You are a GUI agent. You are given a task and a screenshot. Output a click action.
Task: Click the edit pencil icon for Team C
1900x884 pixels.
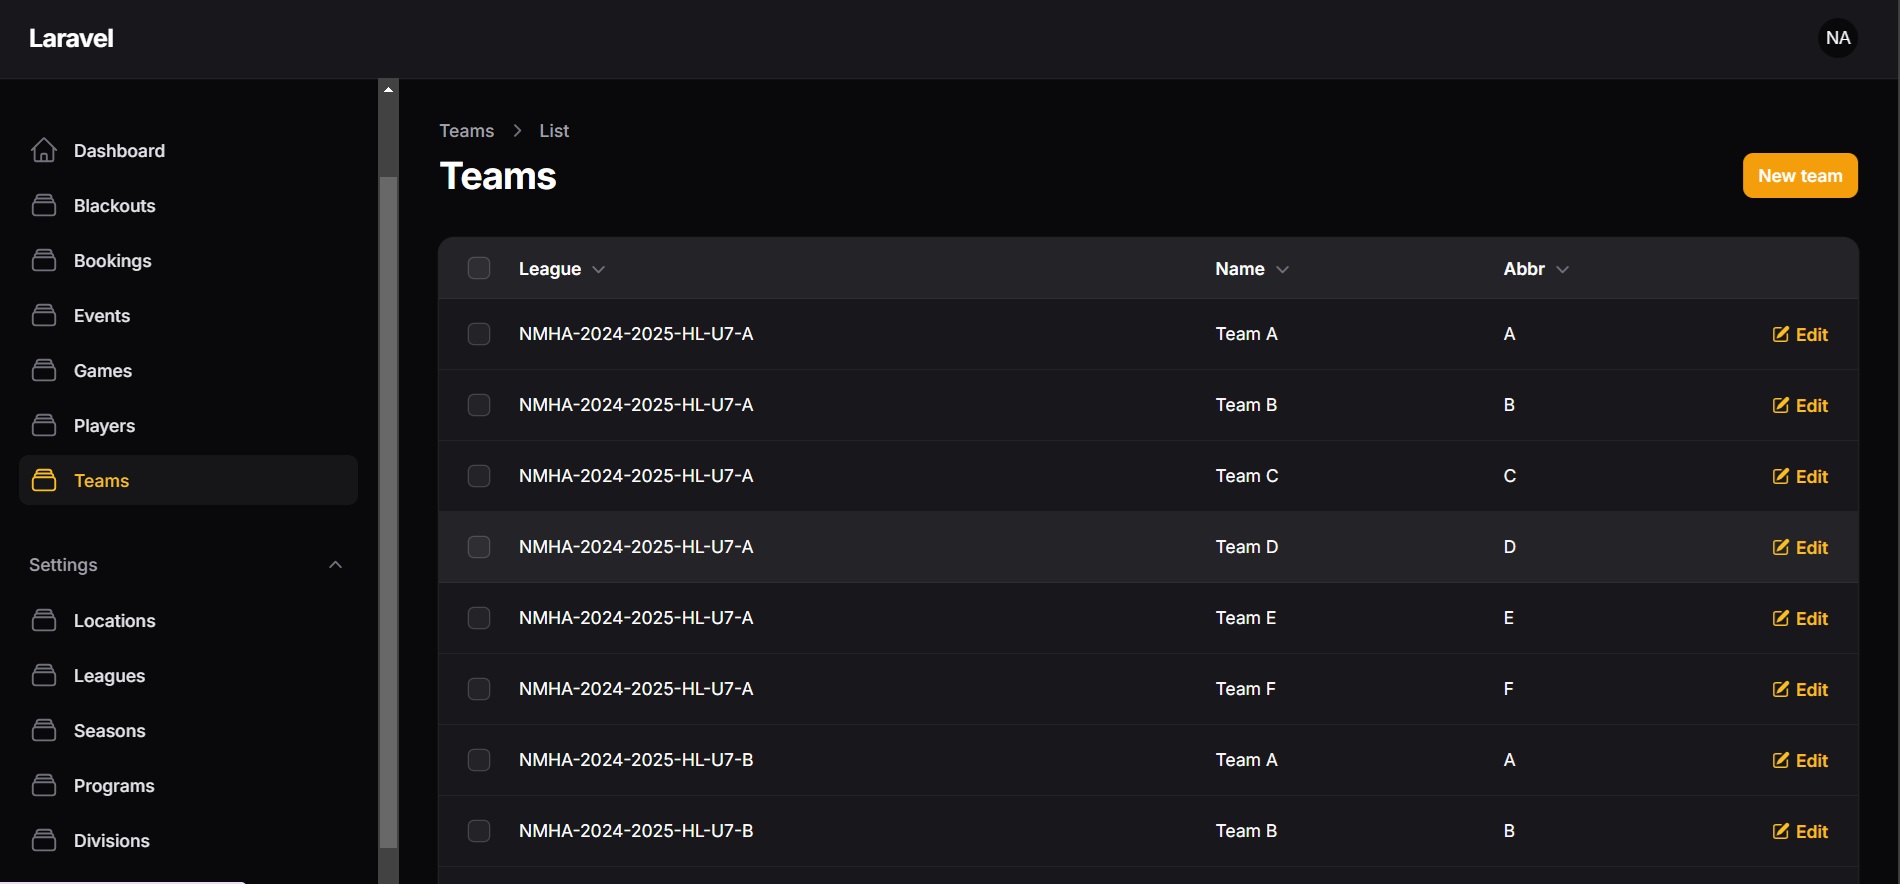[1781, 476]
